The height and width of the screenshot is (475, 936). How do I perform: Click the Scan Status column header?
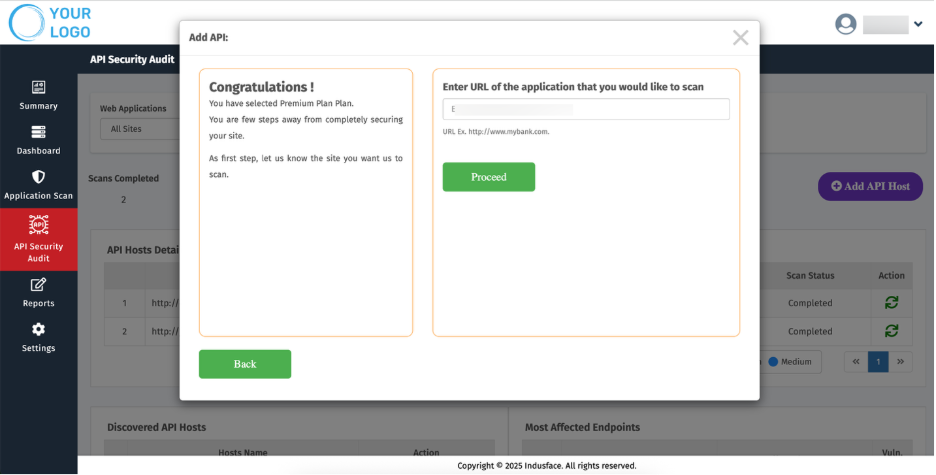coord(810,276)
